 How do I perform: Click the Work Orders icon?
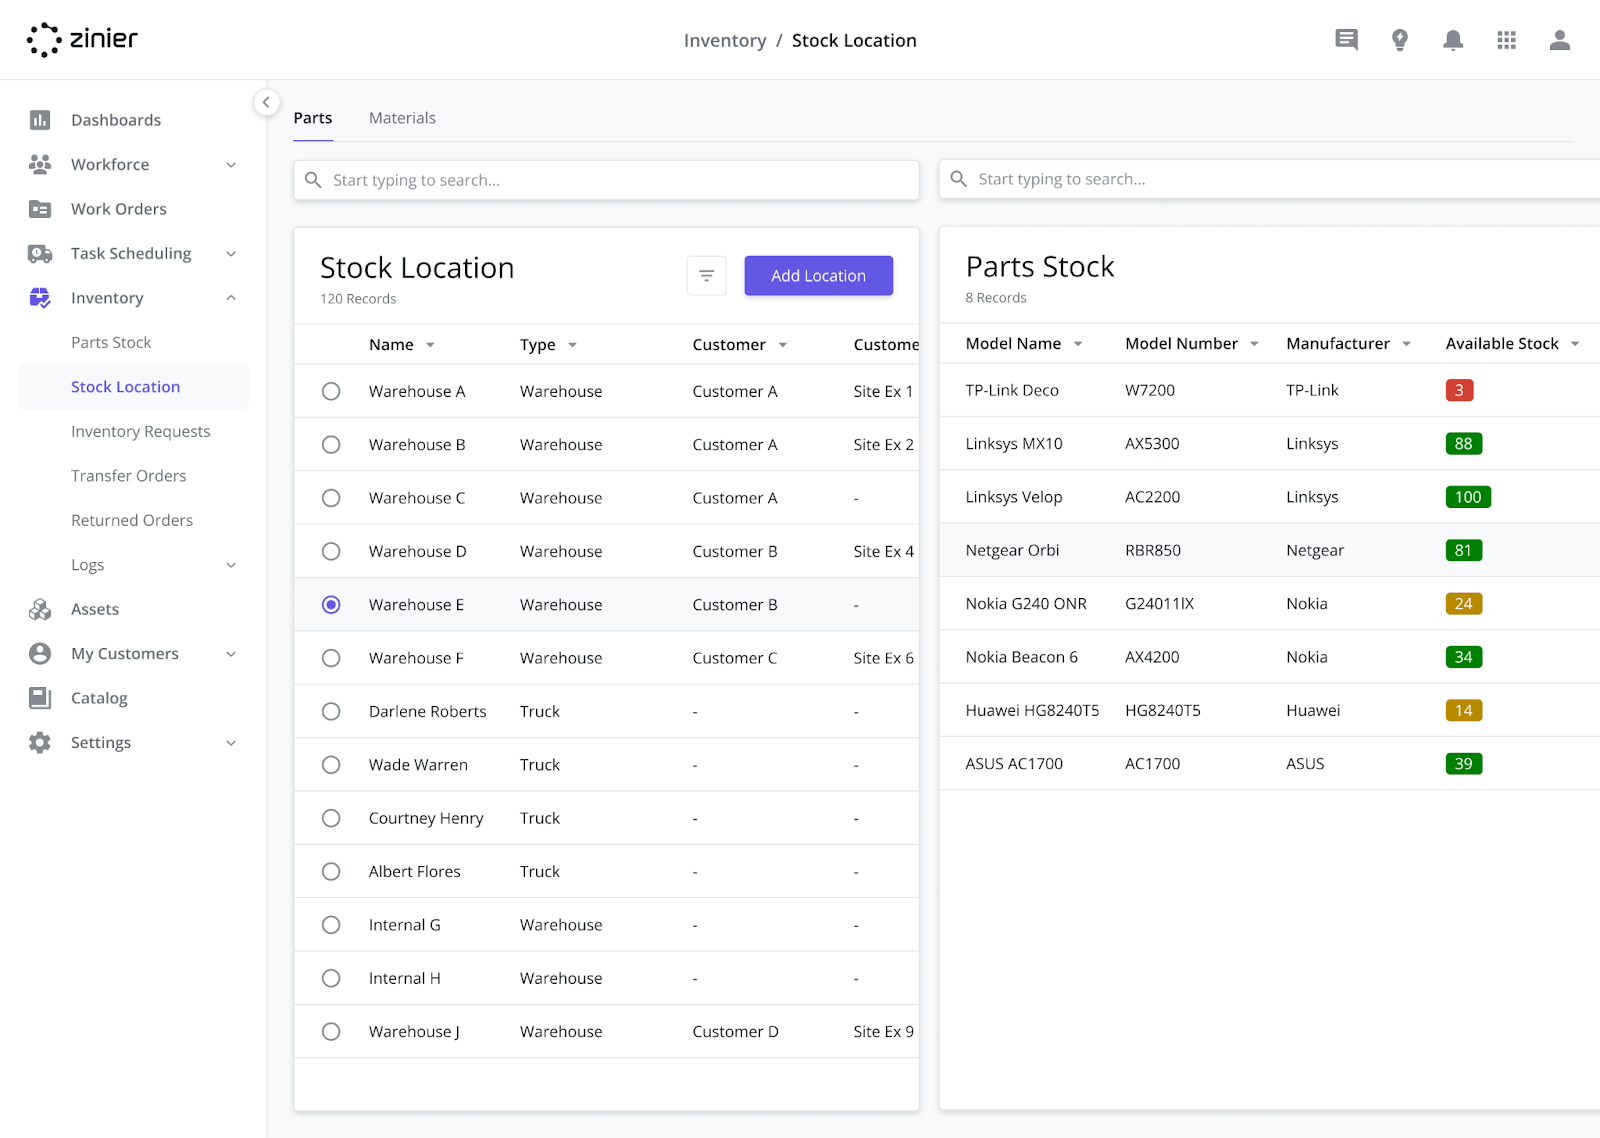pyautogui.click(x=40, y=209)
